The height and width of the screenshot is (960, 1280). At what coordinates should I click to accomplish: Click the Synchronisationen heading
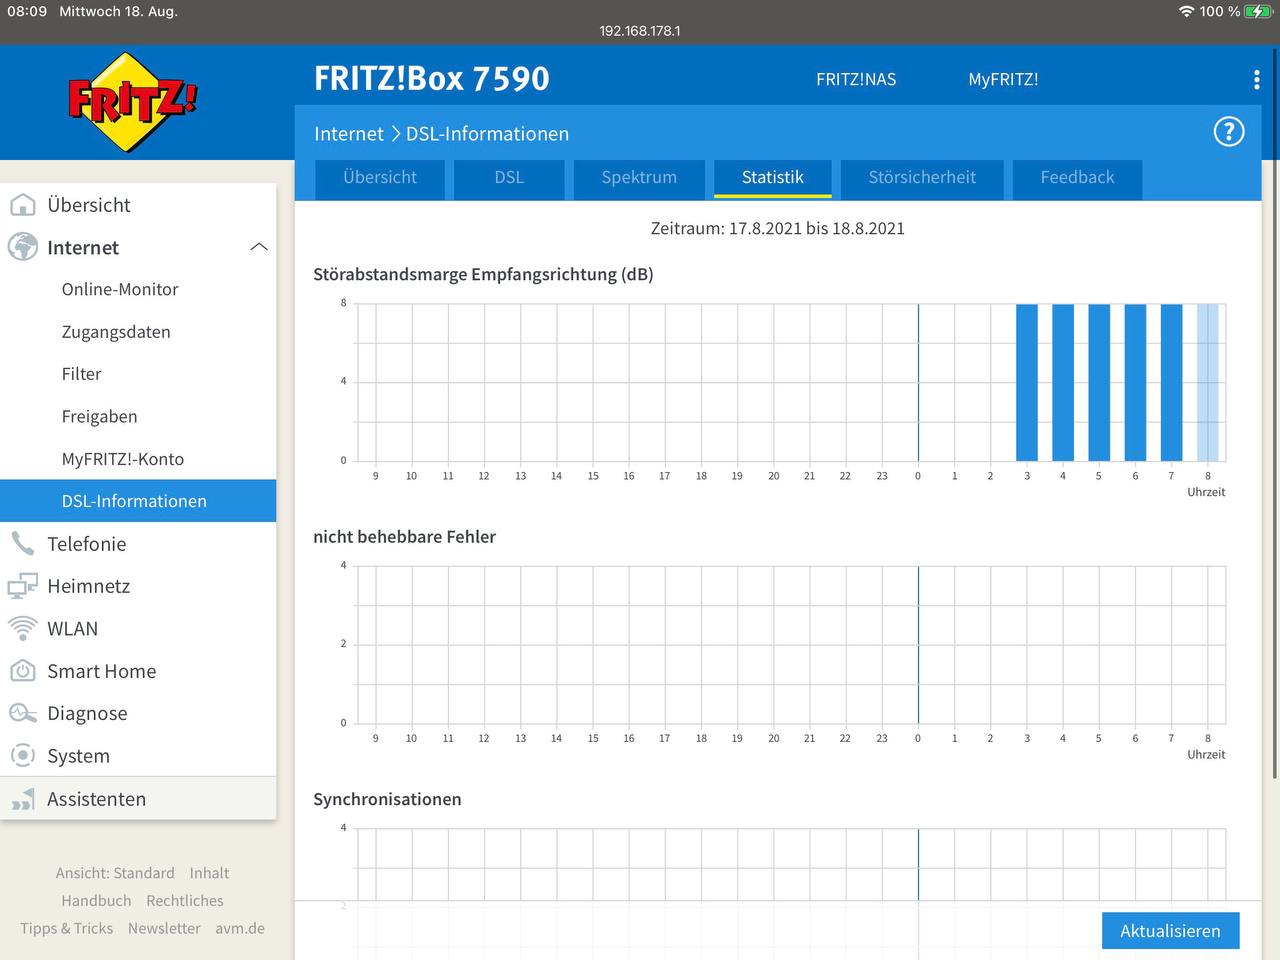click(387, 799)
